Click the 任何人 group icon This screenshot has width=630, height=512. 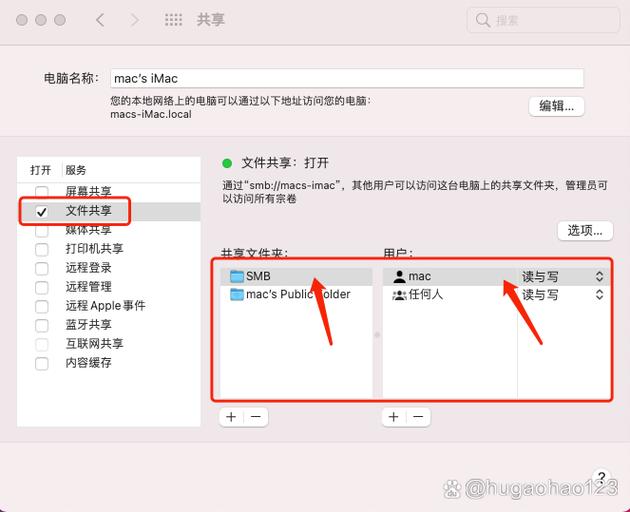point(399,295)
